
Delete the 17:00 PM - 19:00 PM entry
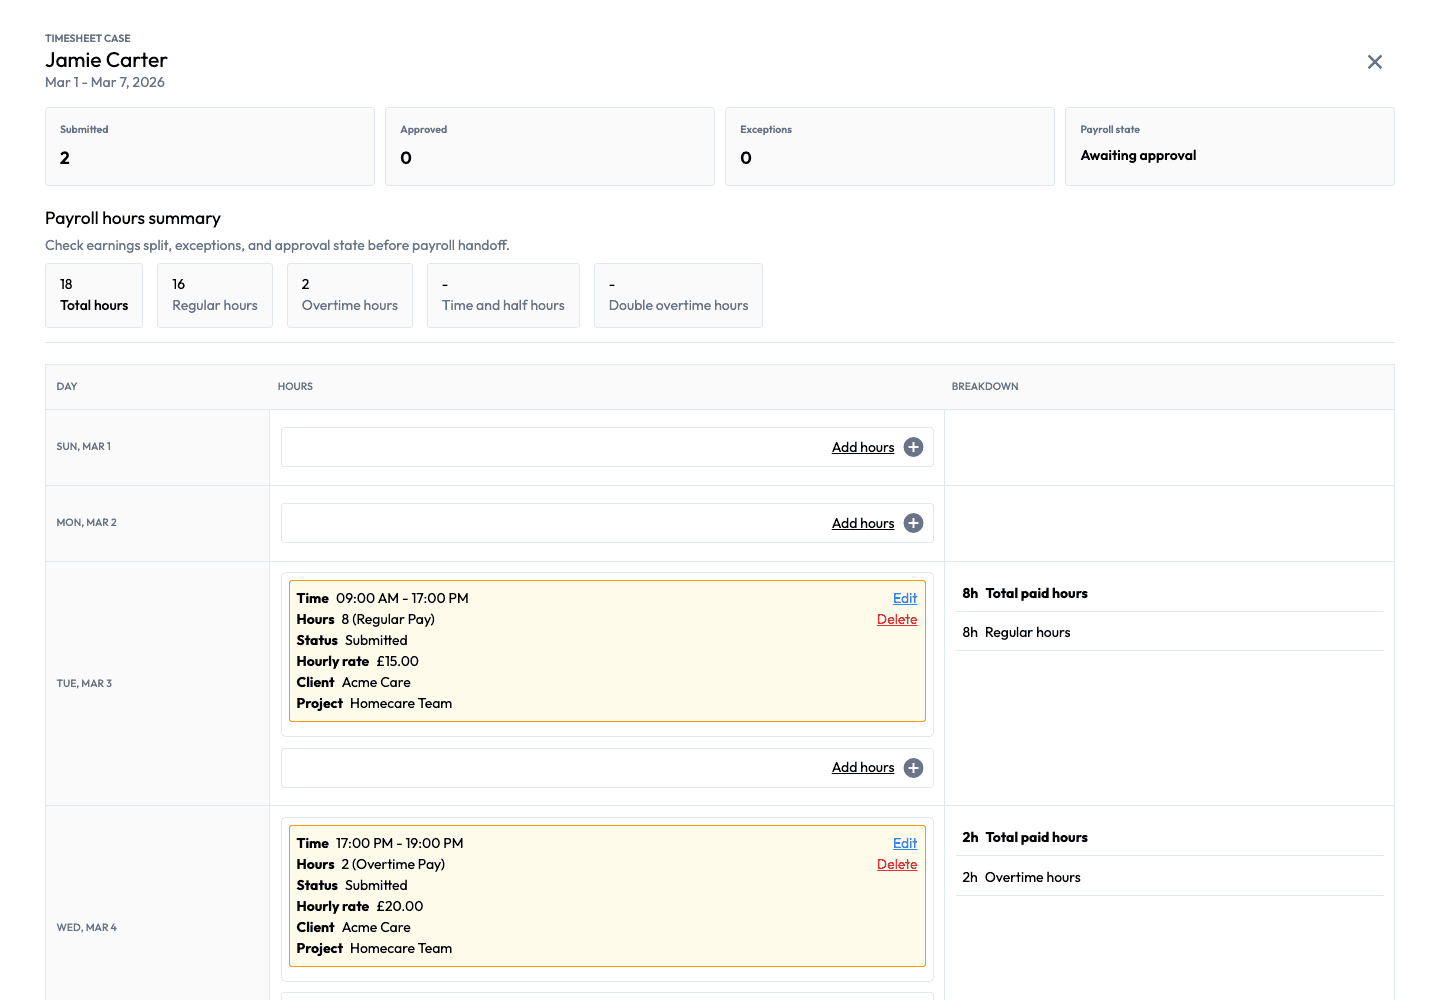pyautogui.click(x=897, y=864)
